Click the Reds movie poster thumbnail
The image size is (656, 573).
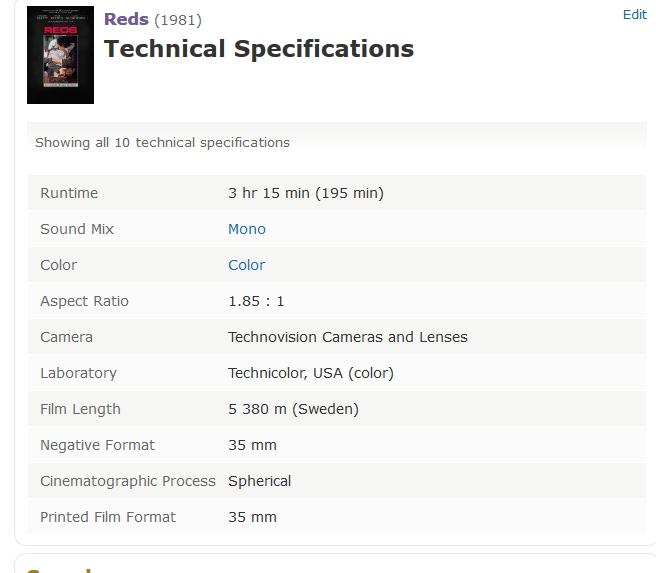[x=60, y=55]
